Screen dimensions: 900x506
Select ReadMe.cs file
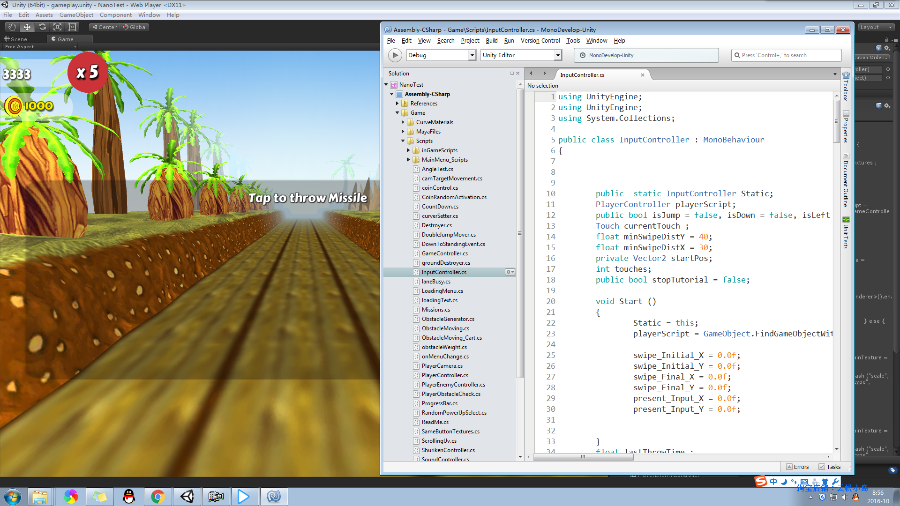[x=435, y=422]
